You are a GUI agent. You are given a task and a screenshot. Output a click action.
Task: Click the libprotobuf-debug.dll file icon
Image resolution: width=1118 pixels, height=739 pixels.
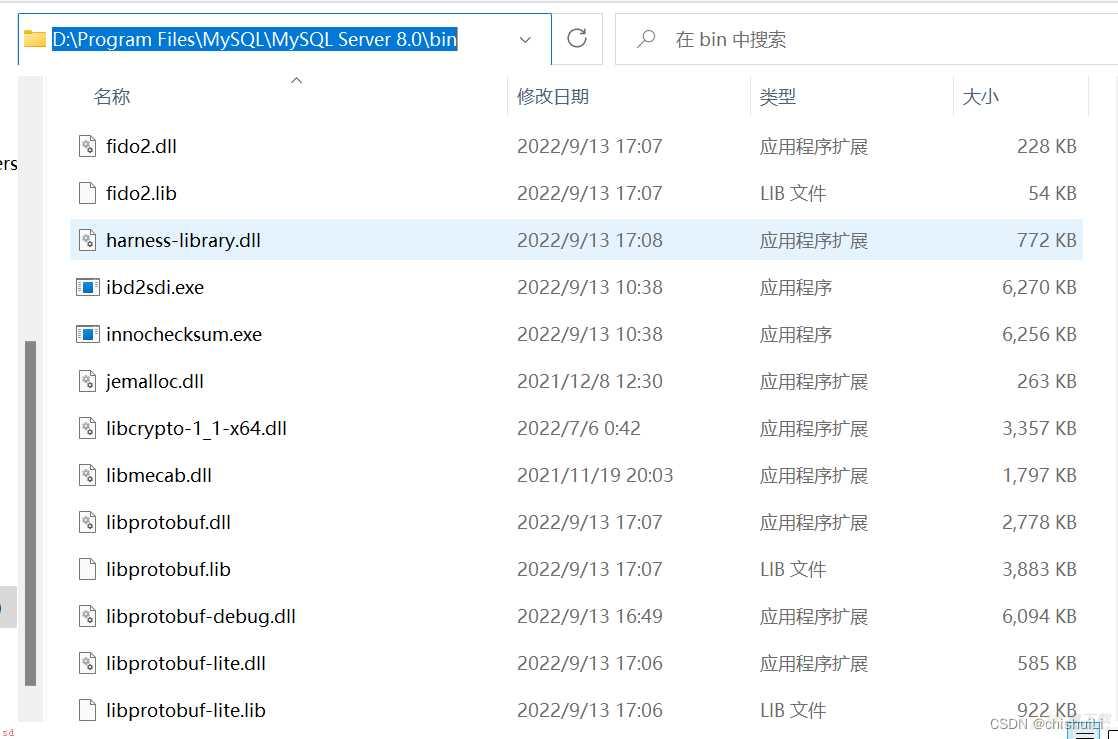(x=87, y=617)
